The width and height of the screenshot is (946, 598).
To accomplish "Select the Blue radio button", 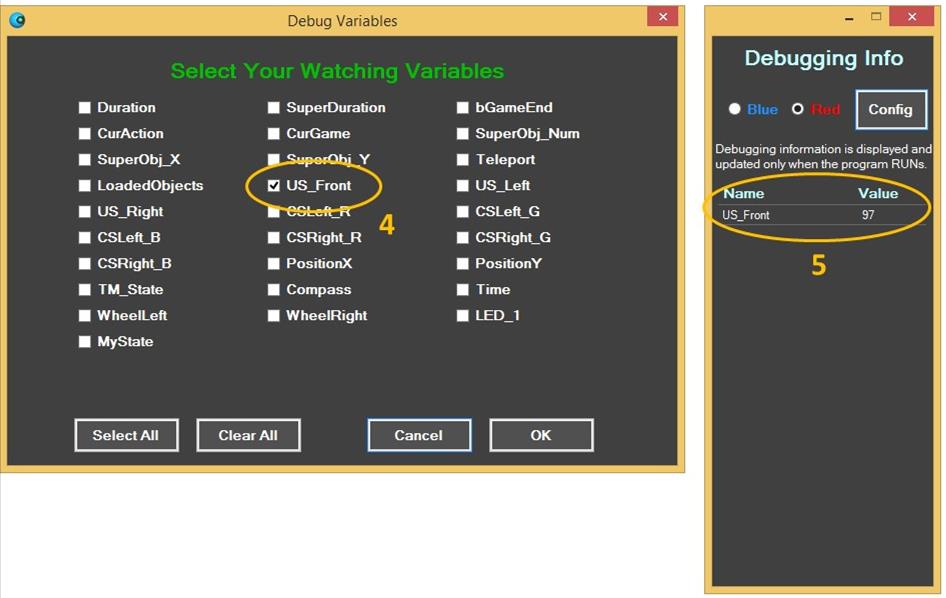I will (x=735, y=109).
